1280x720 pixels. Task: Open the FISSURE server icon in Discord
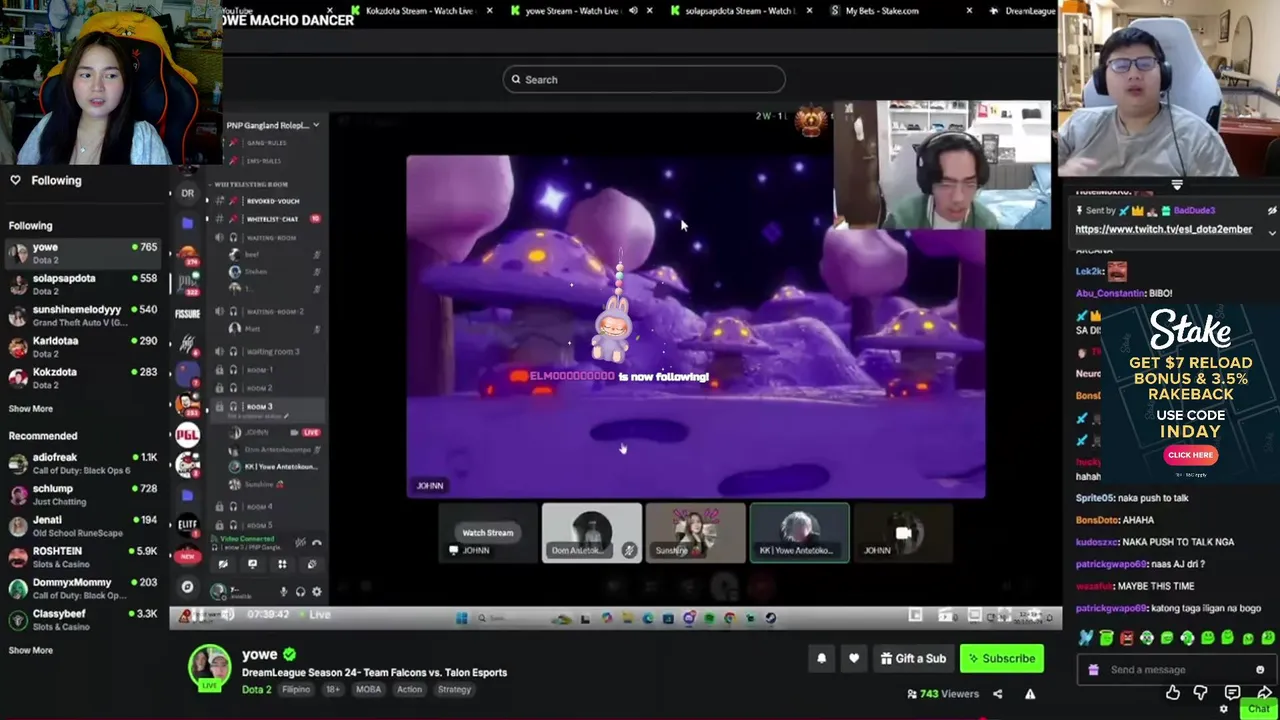tap(187, 314)
